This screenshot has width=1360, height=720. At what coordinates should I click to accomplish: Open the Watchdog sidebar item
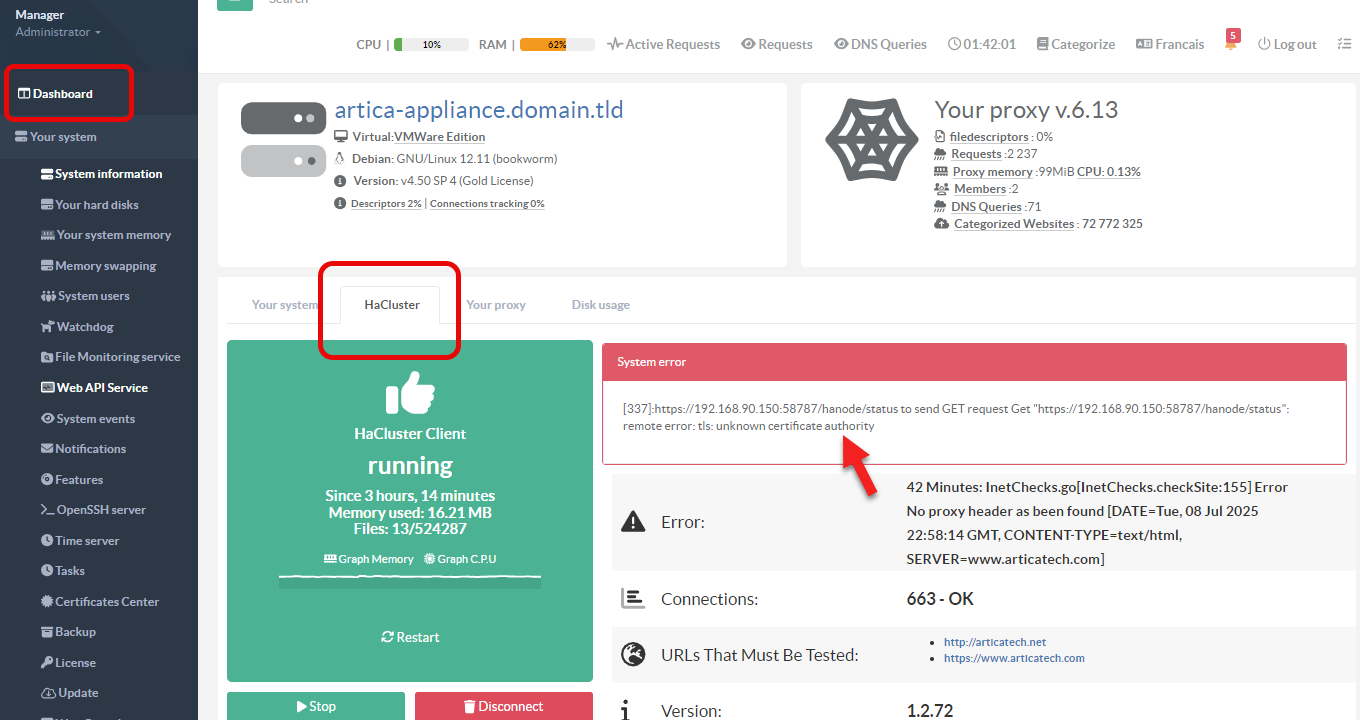coord(85,326)
